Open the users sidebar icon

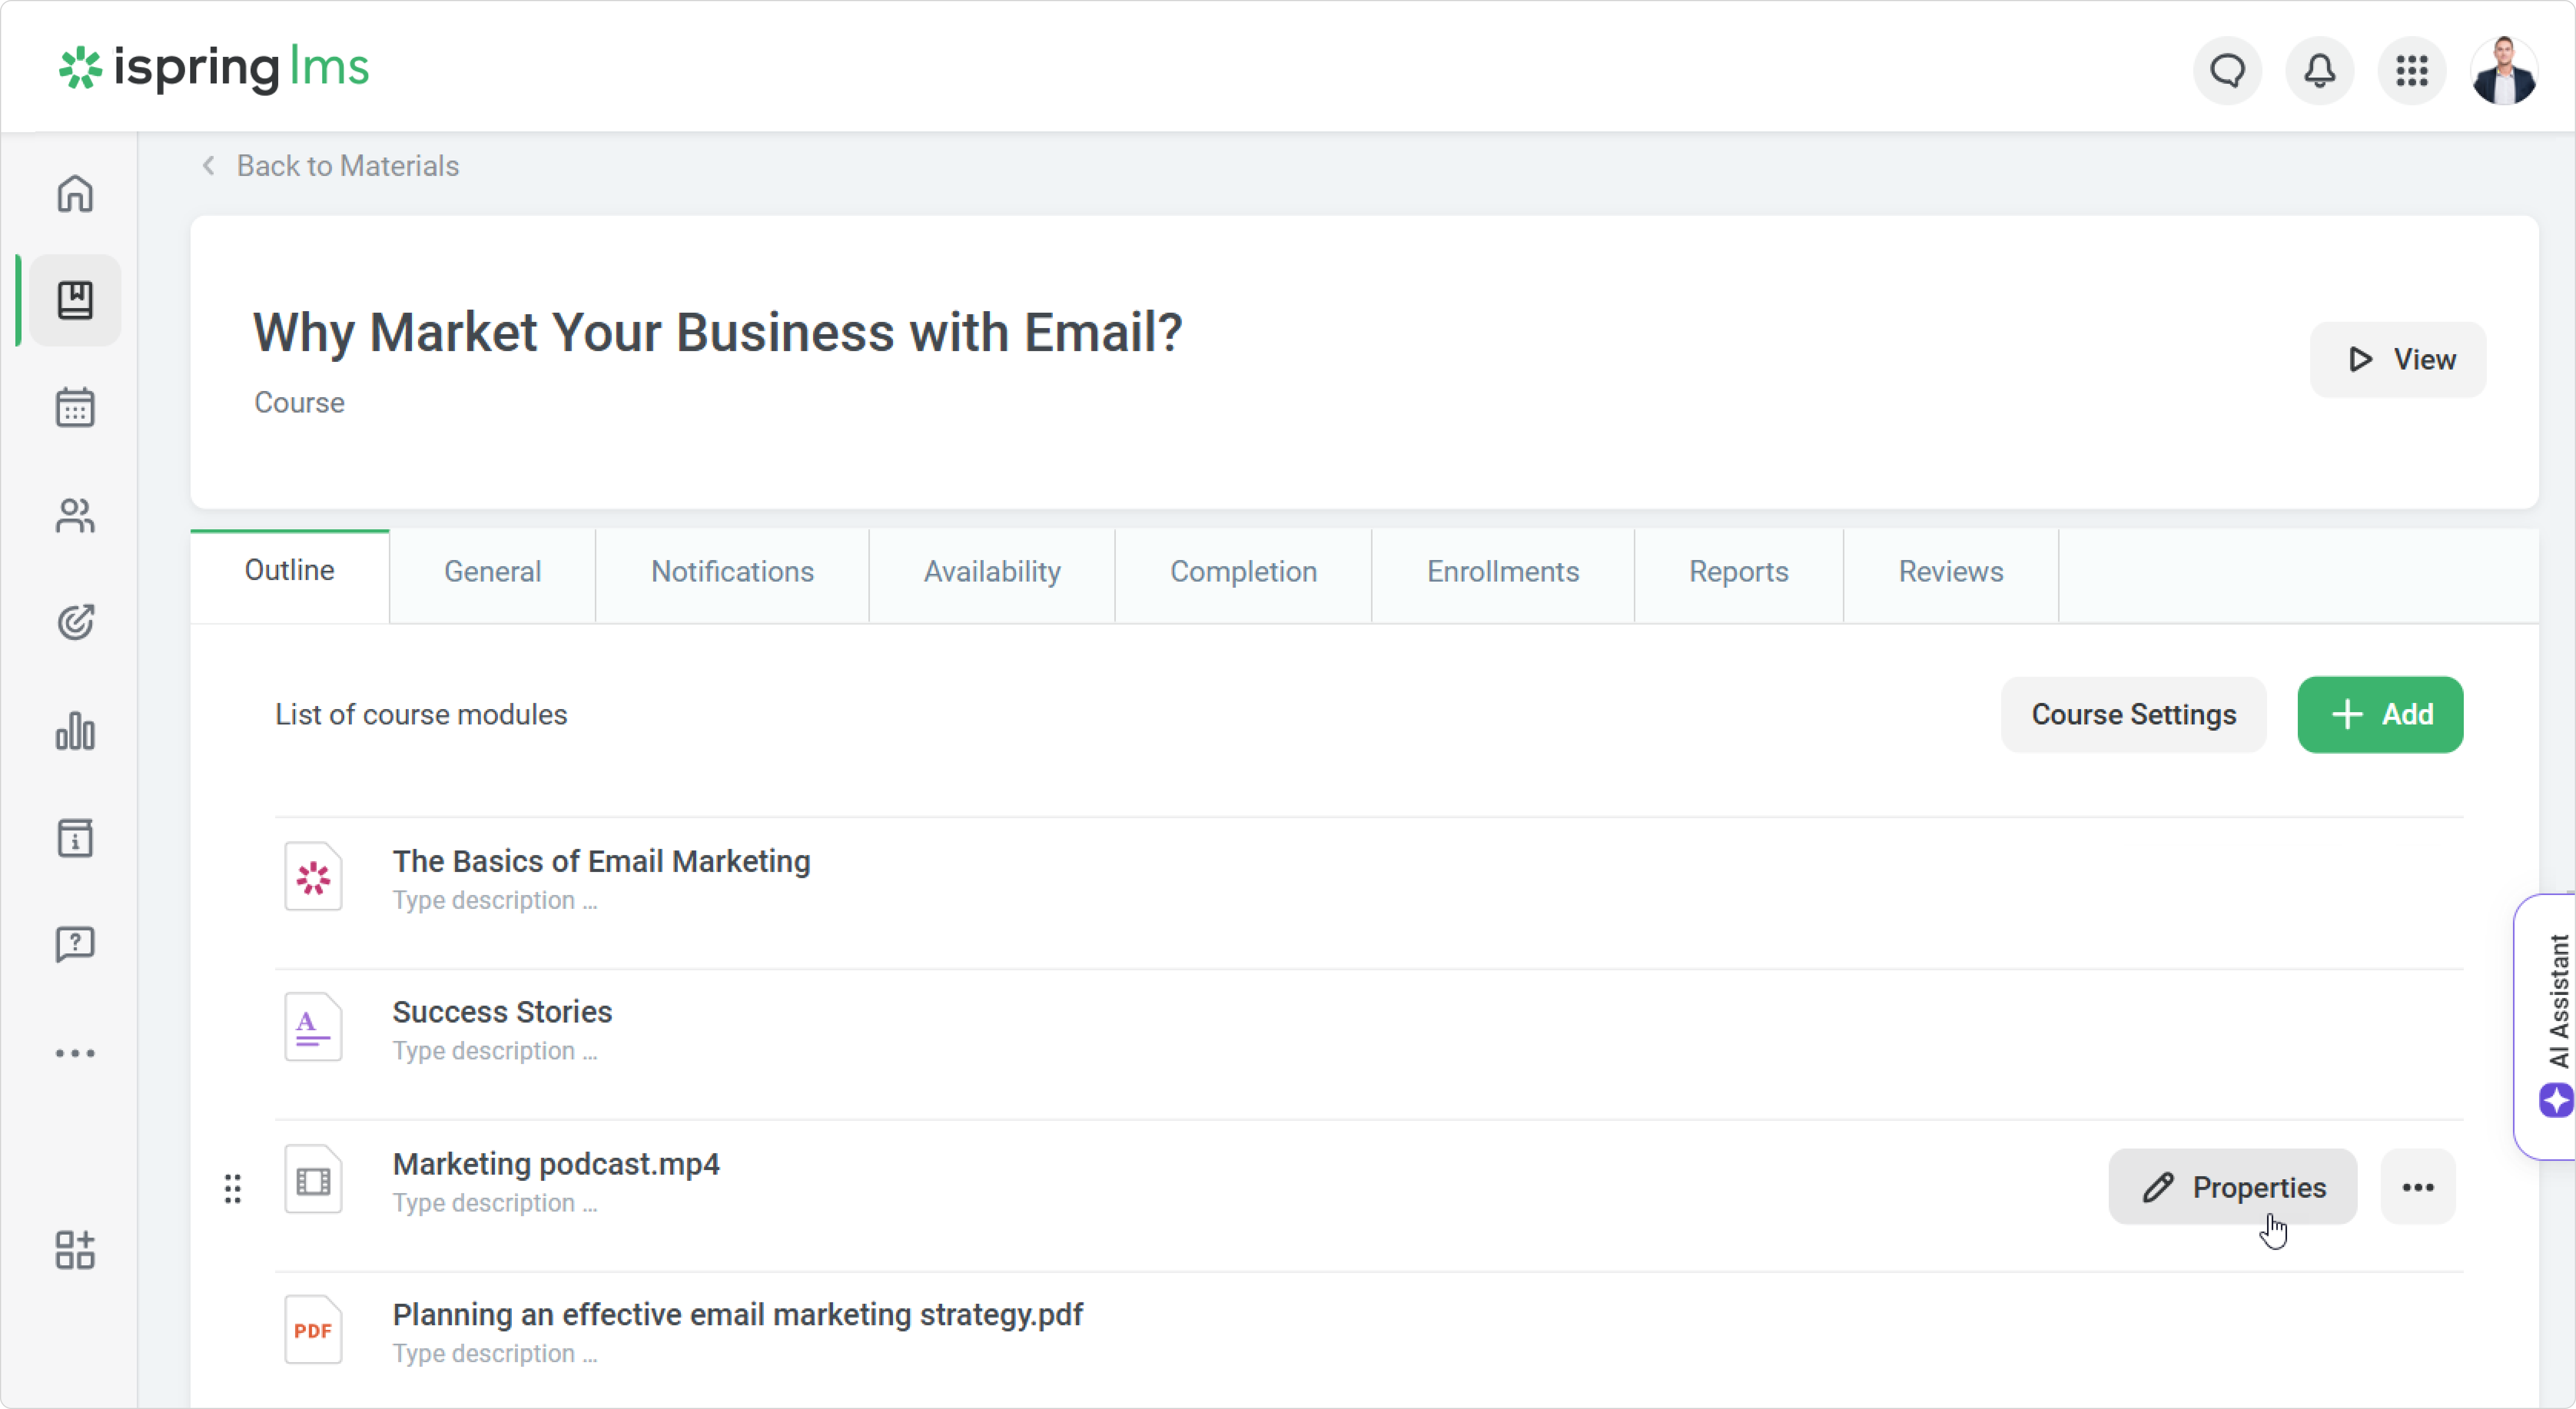point(75,516)
